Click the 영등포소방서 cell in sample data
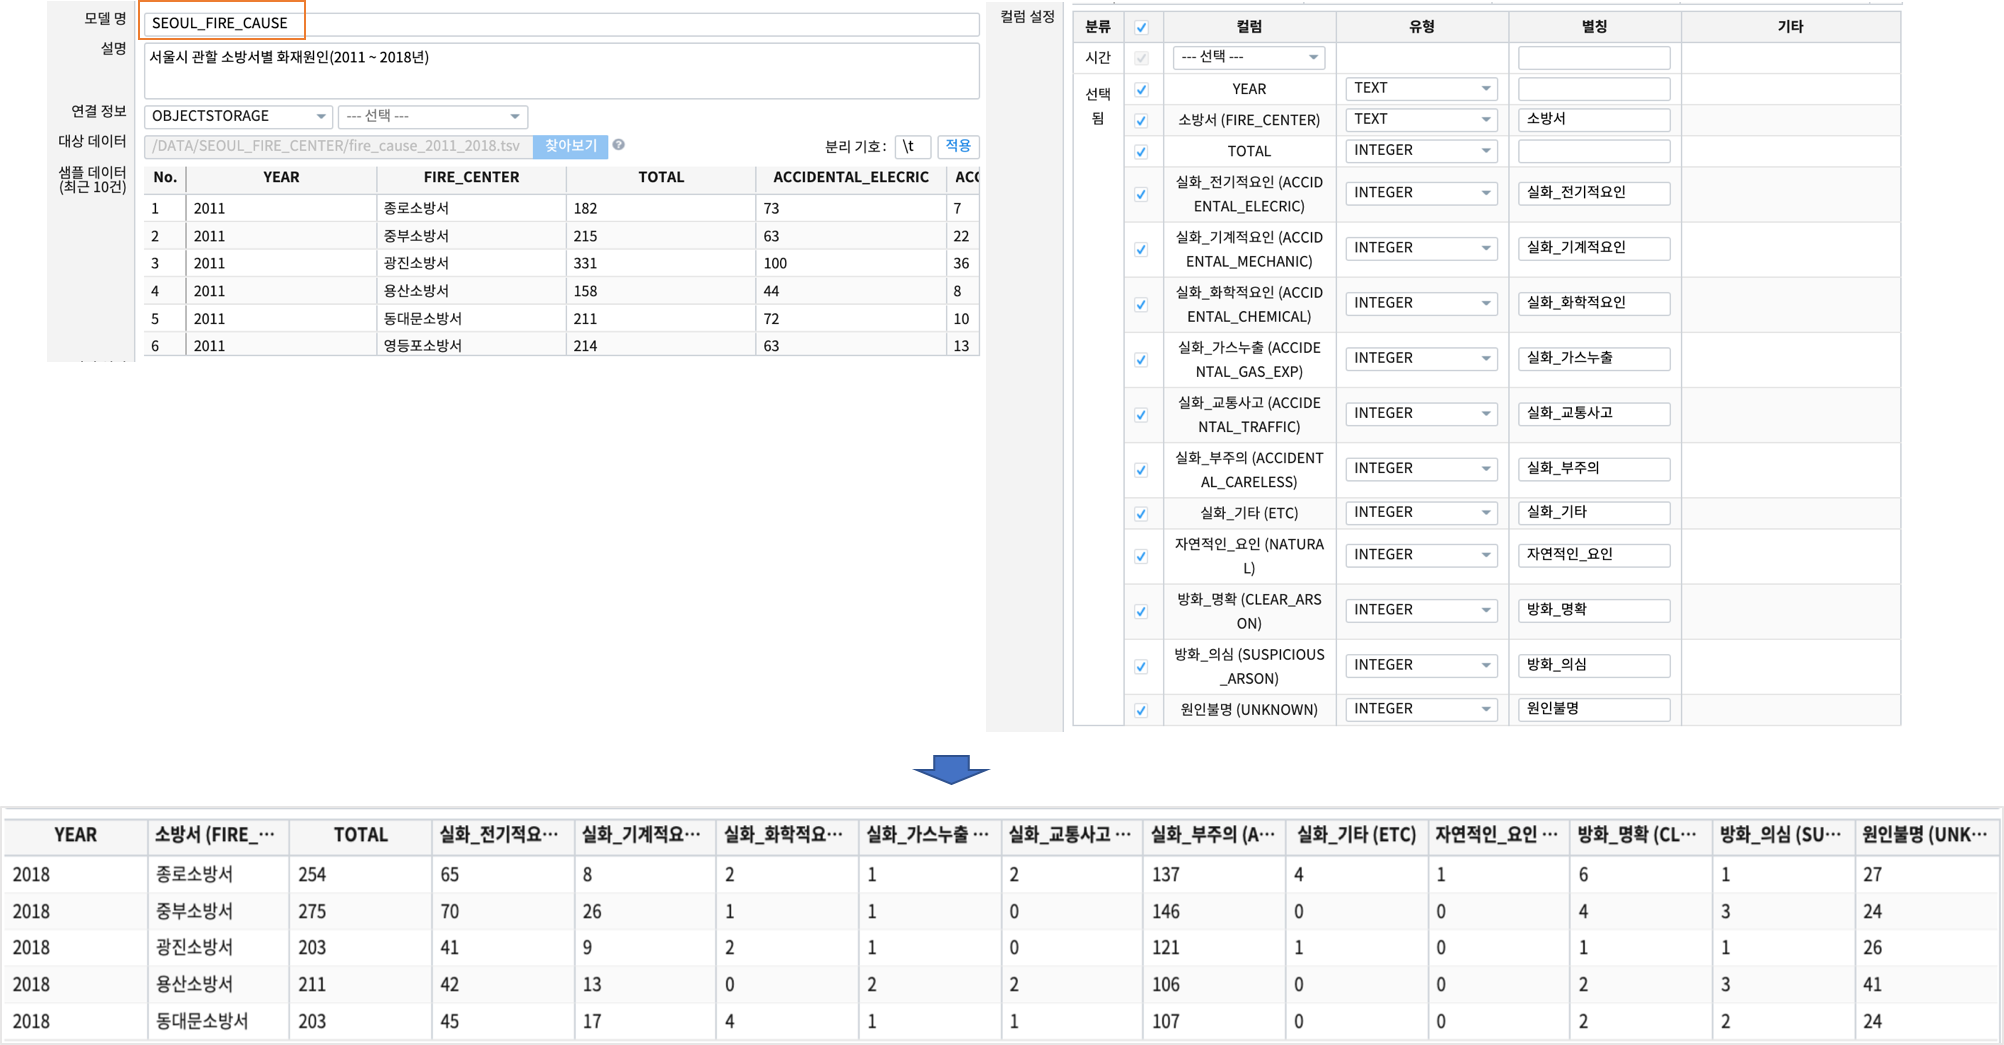The image size is (2004, 1045). 471,346
